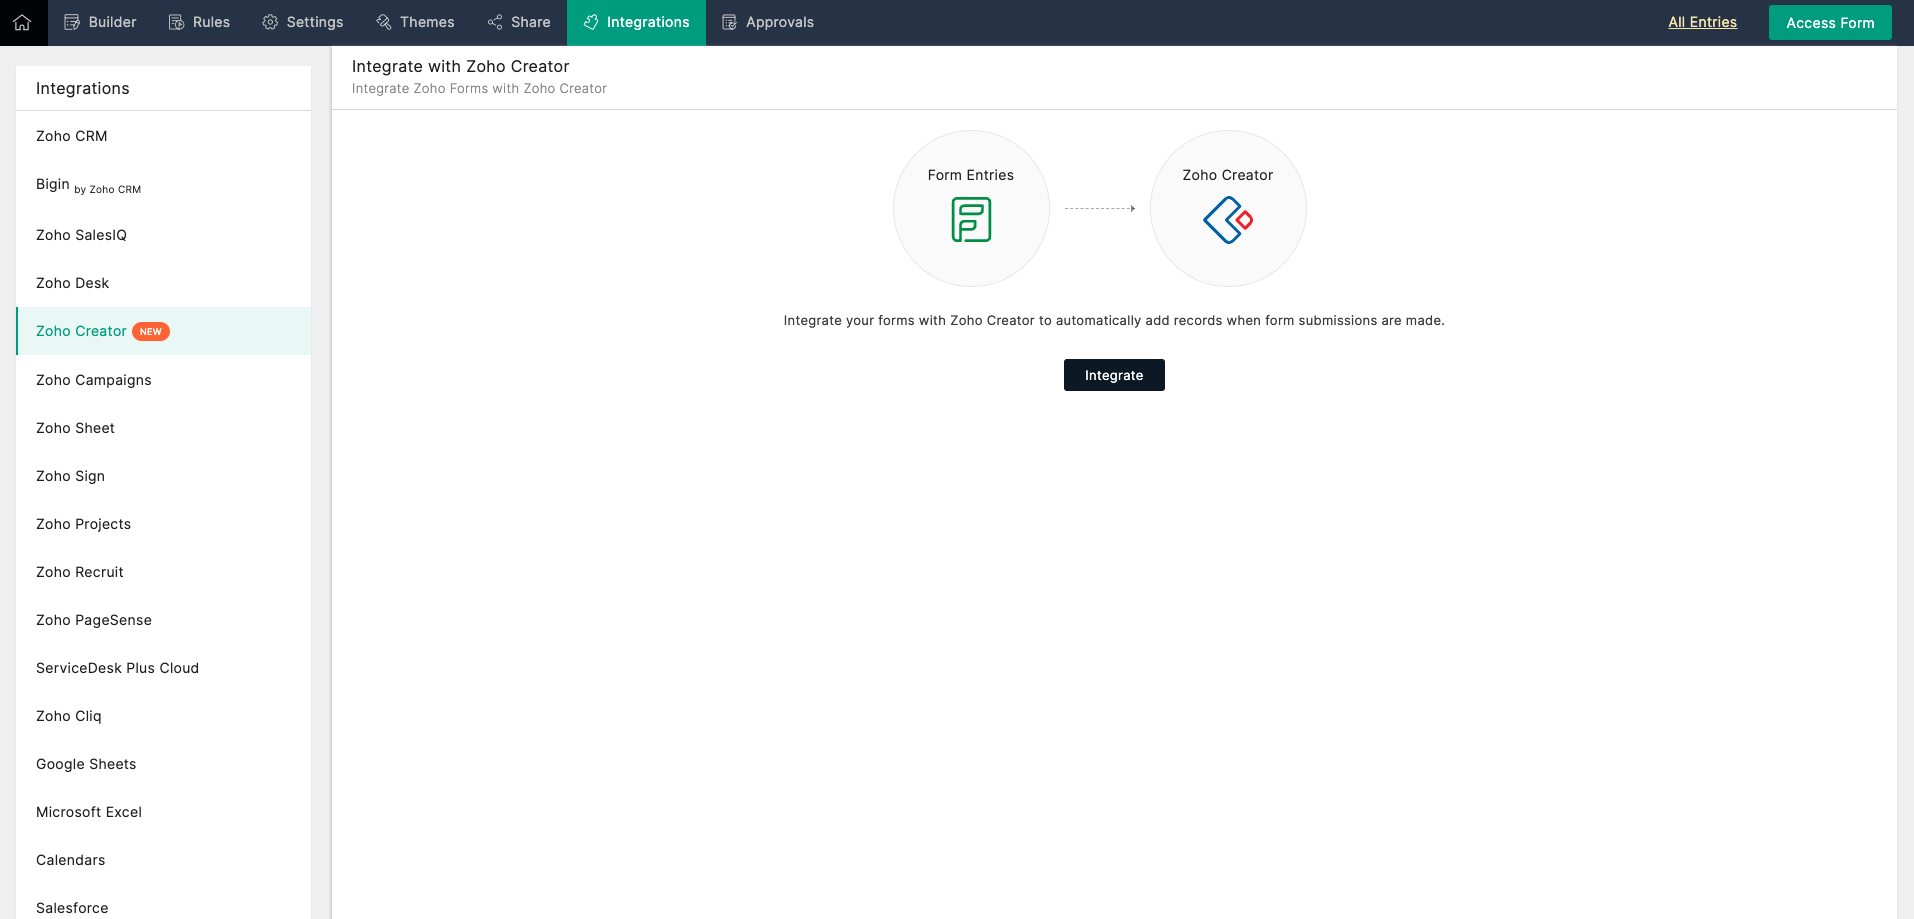The width and height of the screenshot is (1914, 919).
Task: Go to home via house icon
Action: pos(22,22)
